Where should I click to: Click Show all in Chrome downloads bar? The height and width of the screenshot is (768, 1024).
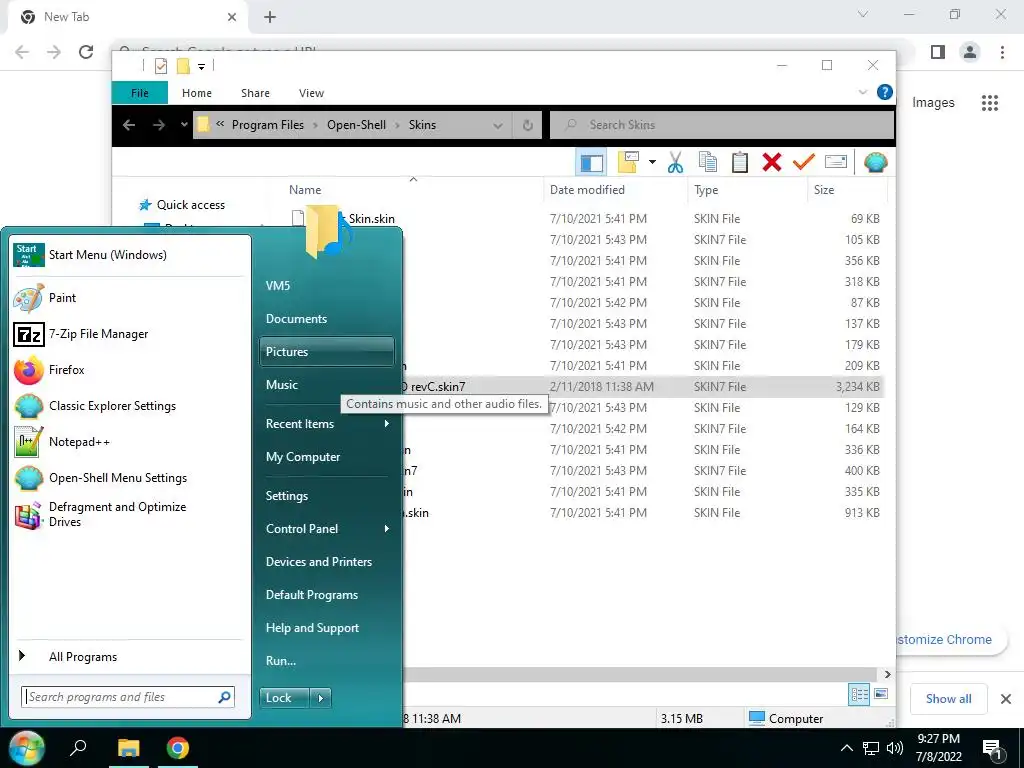tap(948, 699)
